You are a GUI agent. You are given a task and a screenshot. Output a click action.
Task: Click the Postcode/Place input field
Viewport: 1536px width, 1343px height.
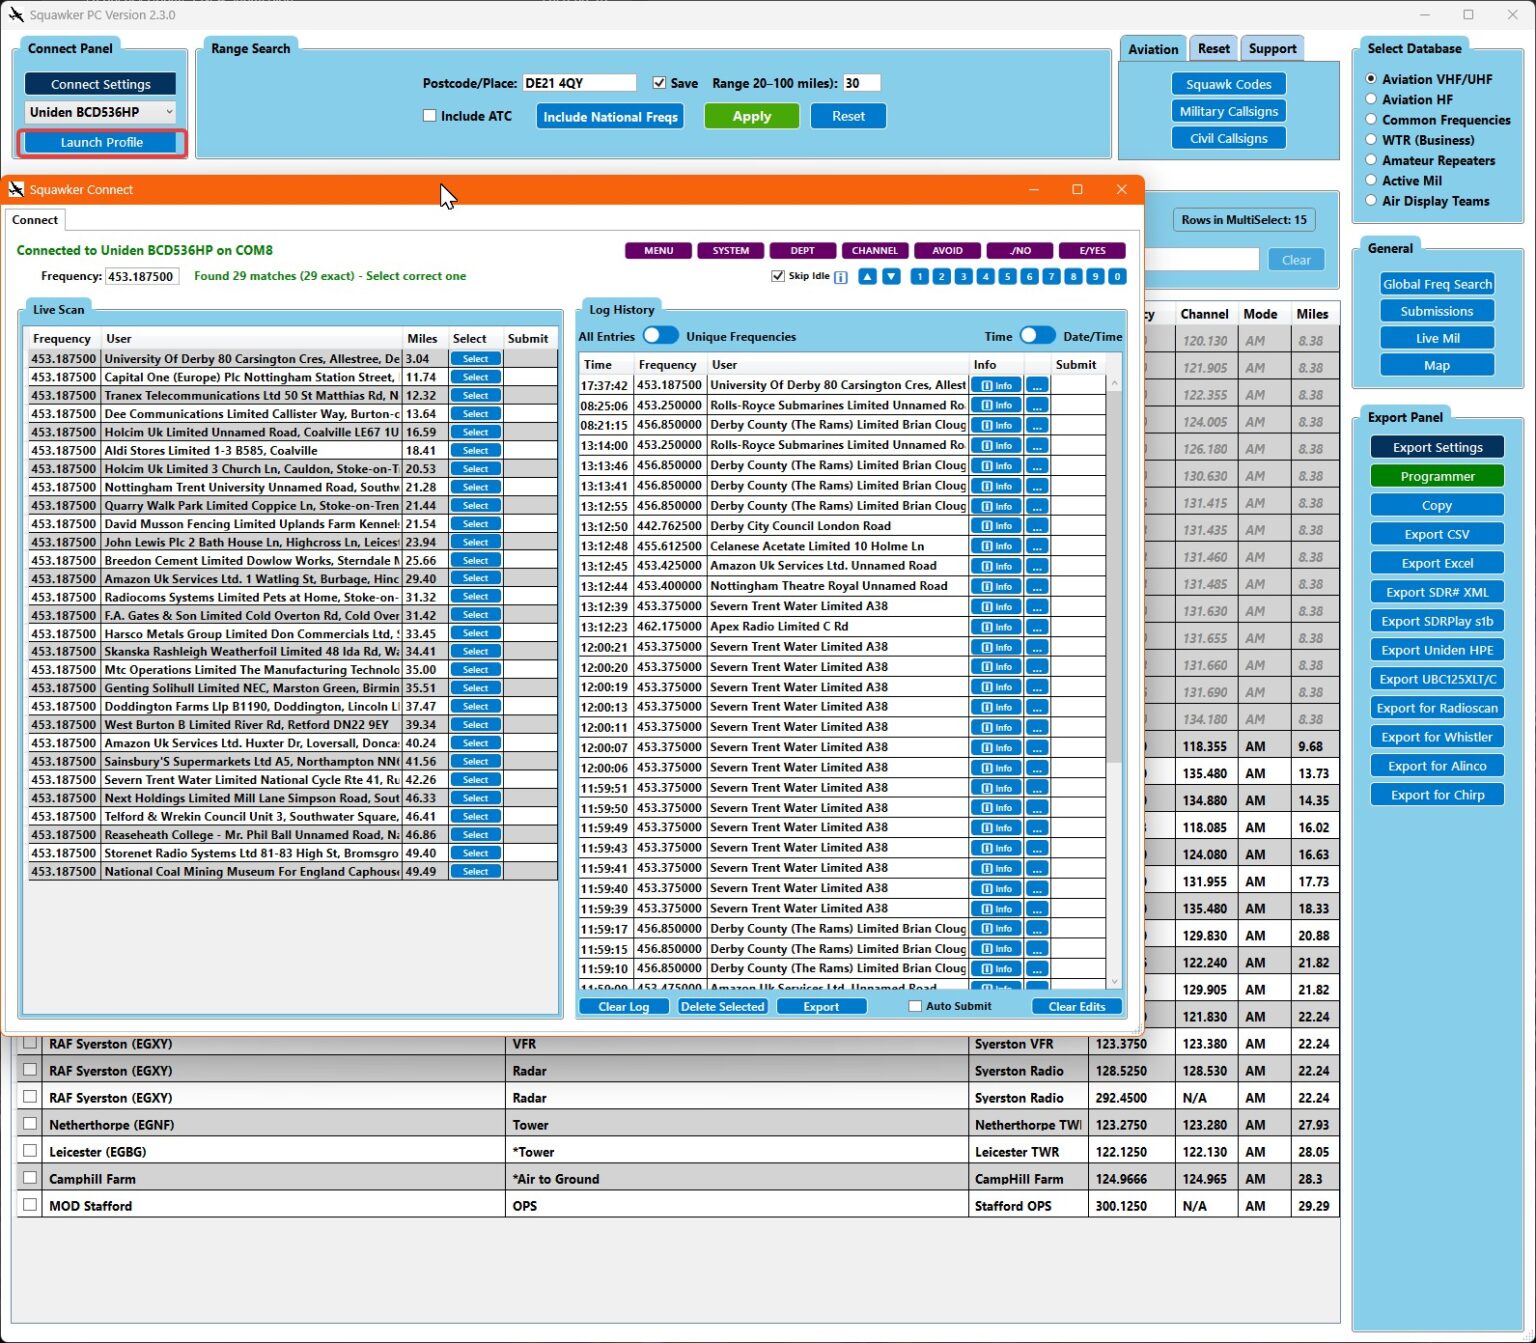click(579, 83)
